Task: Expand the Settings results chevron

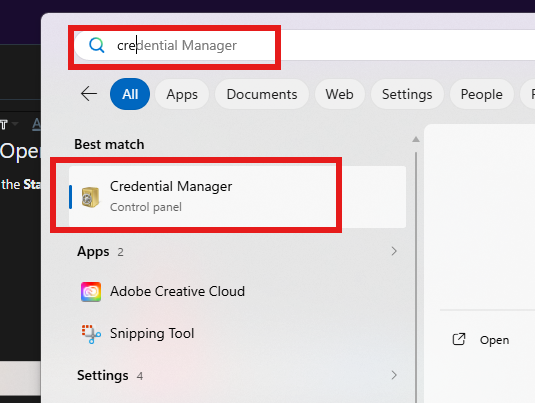Action: (x=394, y=375)
